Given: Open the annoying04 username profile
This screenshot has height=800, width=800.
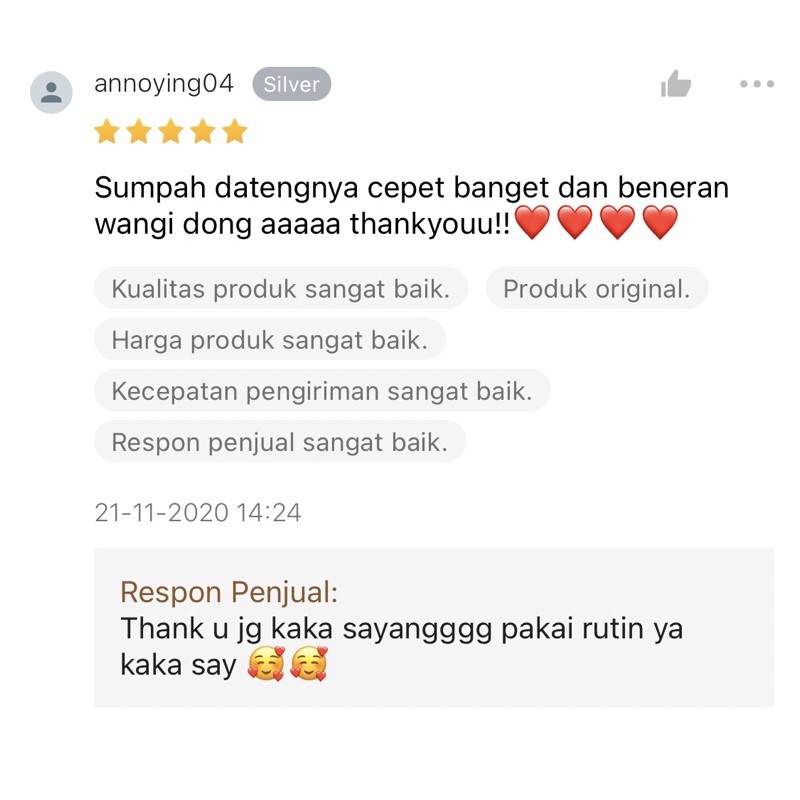Looking at the screenshot, I should click(164, 84).
